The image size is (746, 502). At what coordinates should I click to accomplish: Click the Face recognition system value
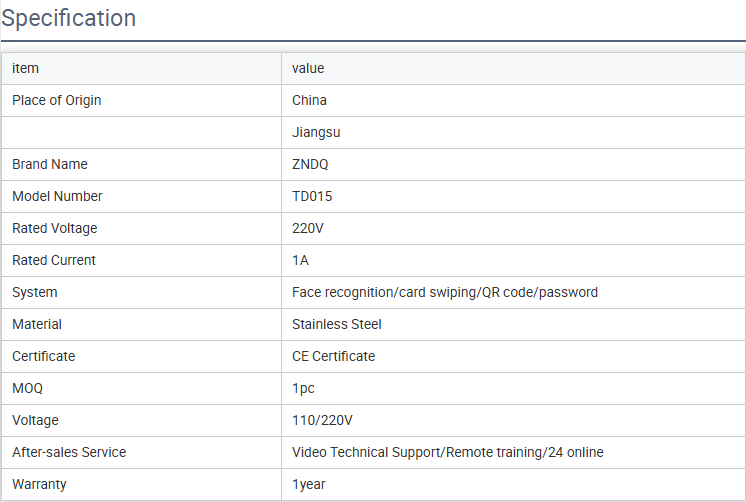(x=445, y=292)
